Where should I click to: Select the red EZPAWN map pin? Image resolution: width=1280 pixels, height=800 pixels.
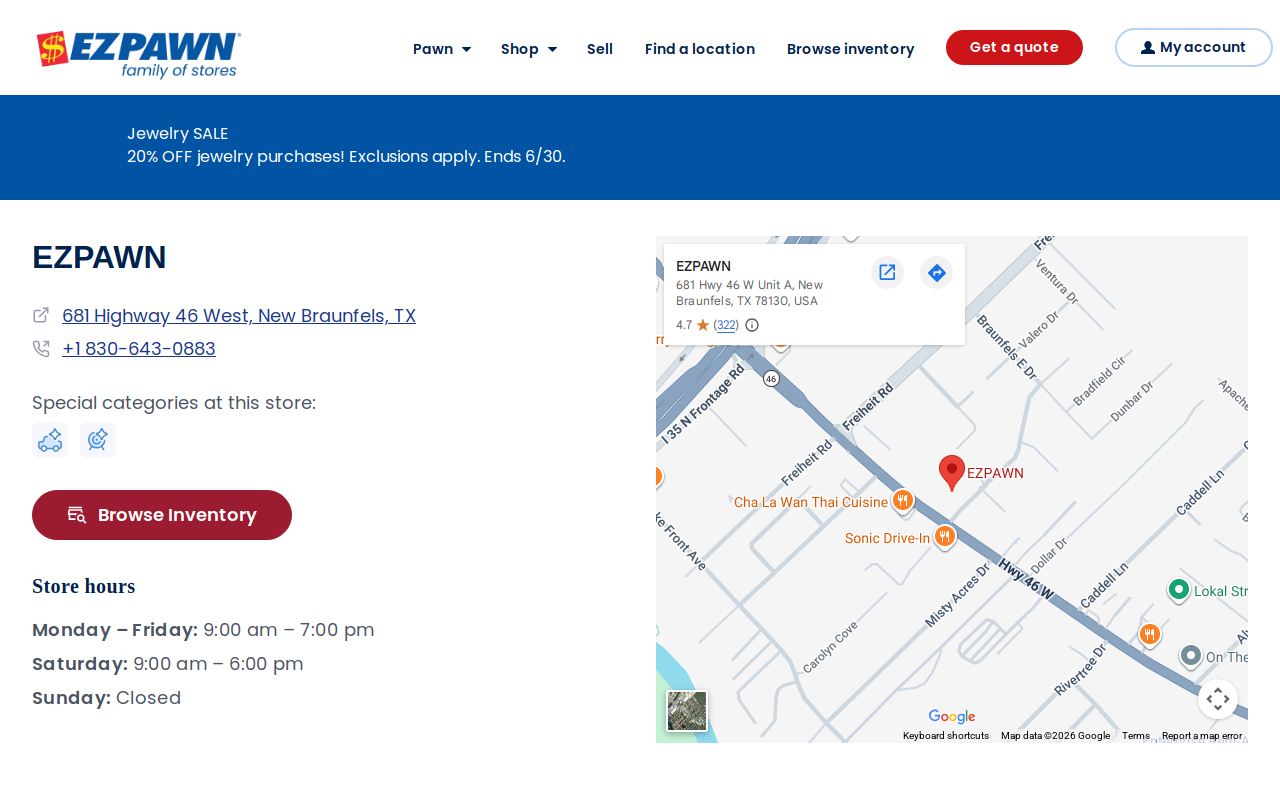click(952, 472)
